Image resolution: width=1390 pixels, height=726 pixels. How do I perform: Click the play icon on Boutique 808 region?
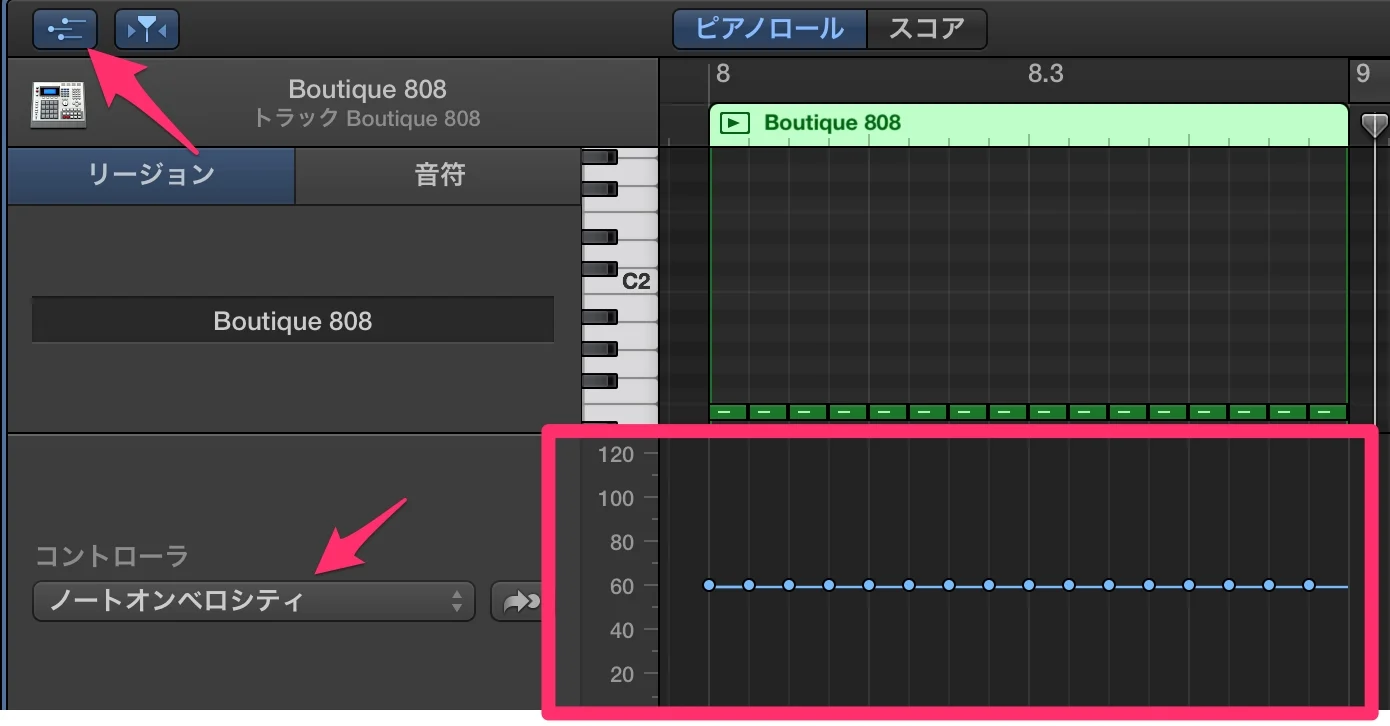coord(735,123)
